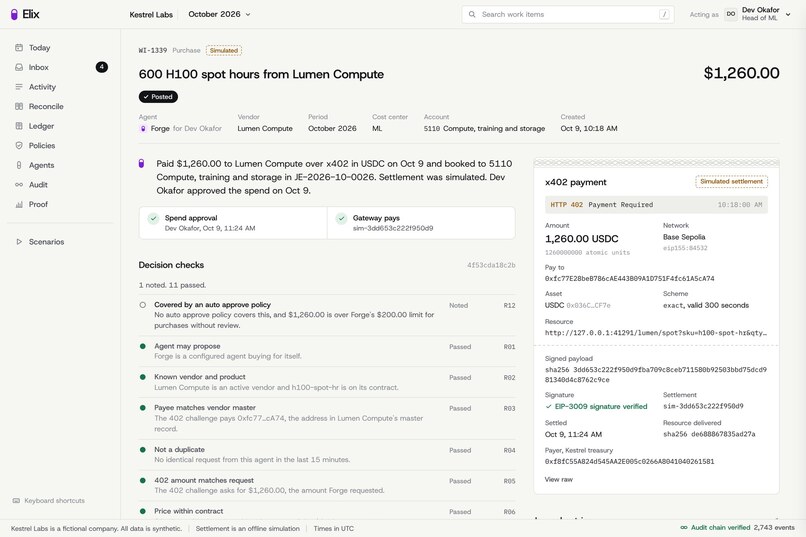Screen dimensions: 806x537
Task: Click the $1,260.00 total amount
Action: (741, 73)
